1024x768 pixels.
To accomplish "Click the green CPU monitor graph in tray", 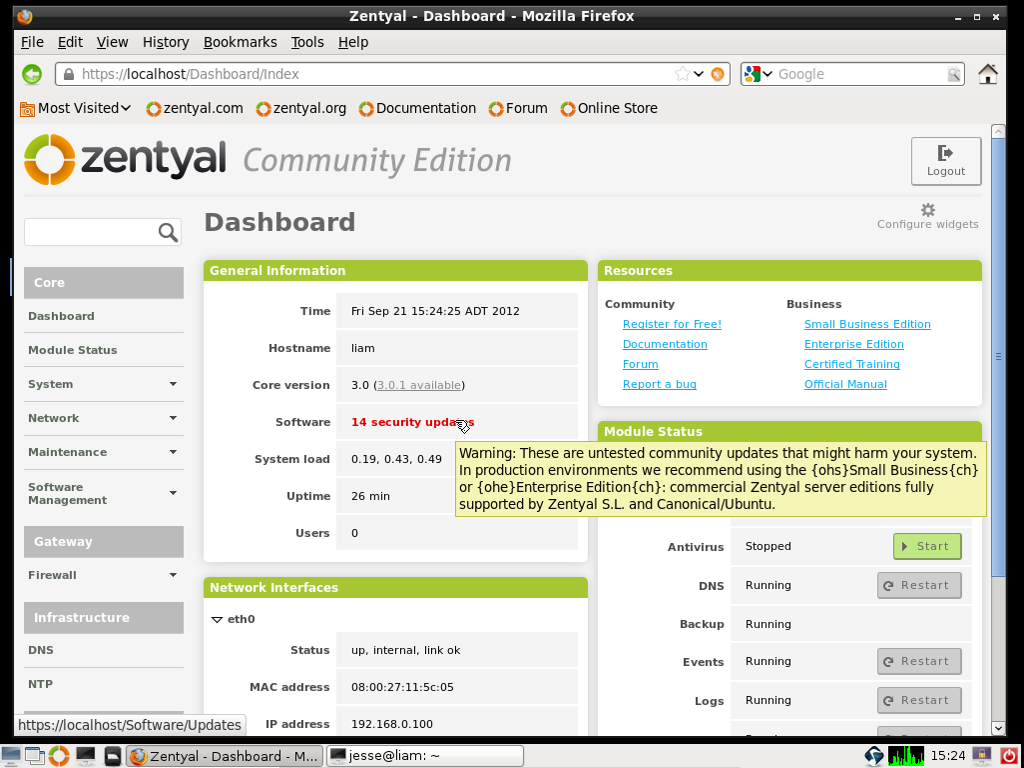I will tap(906, 756).
